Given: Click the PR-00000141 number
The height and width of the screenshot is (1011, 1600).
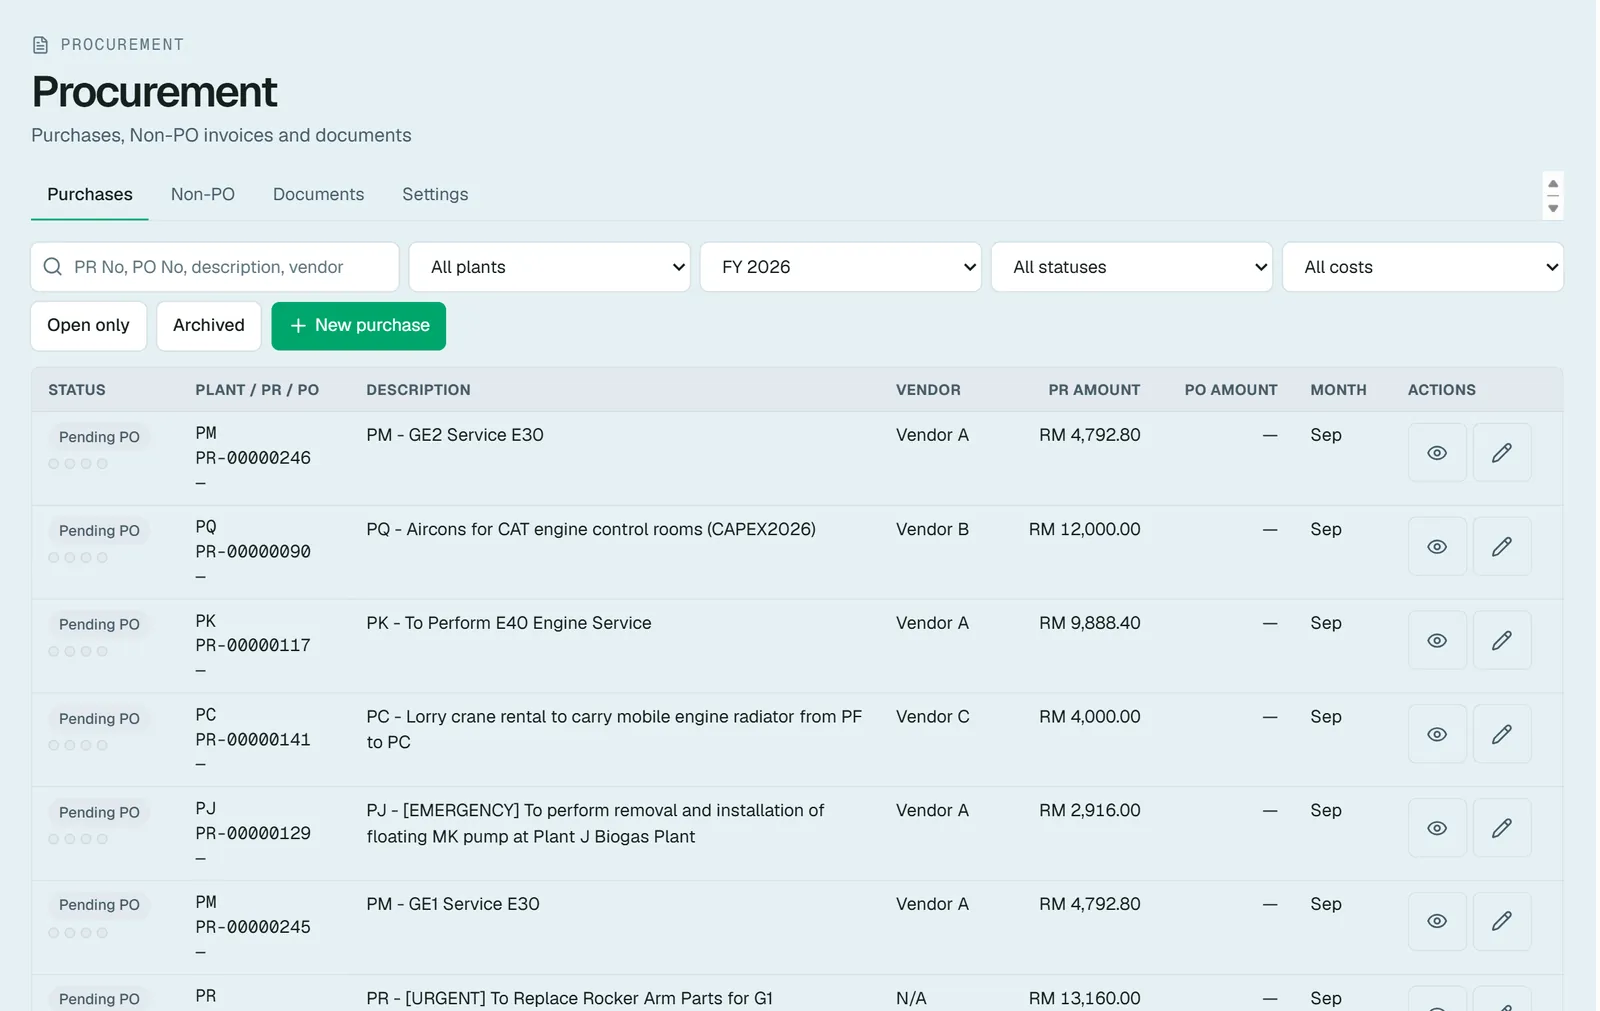Looking at the screenshot, I should click(x=253, y=740).
